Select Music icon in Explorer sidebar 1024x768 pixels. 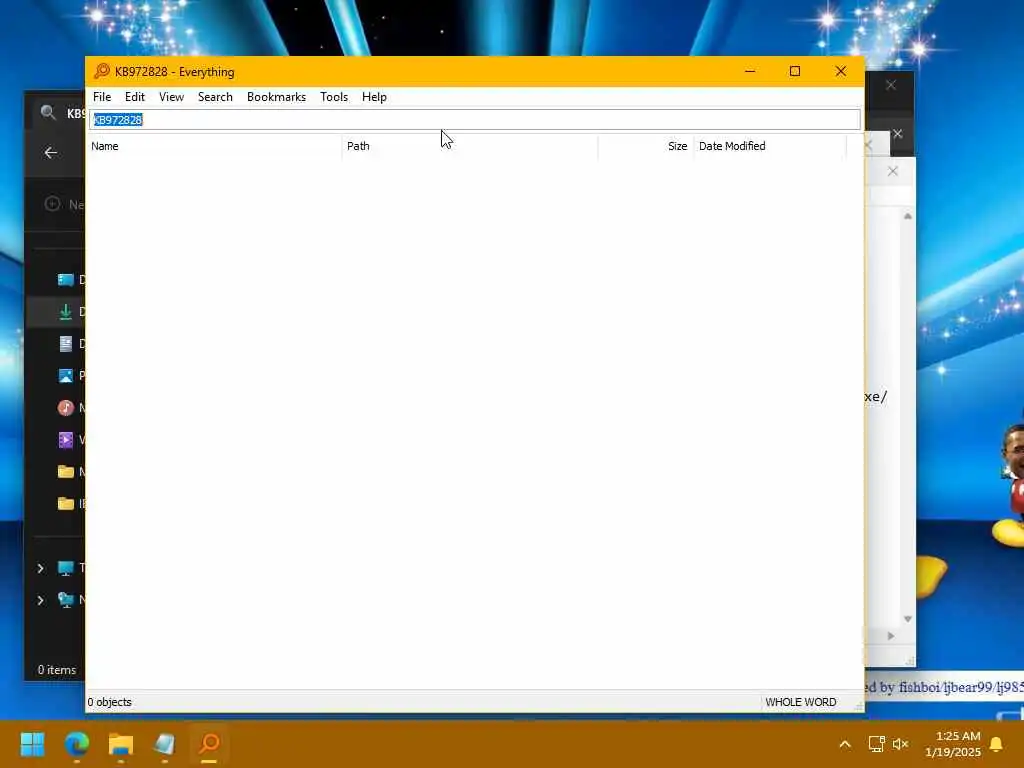(65, 408)
